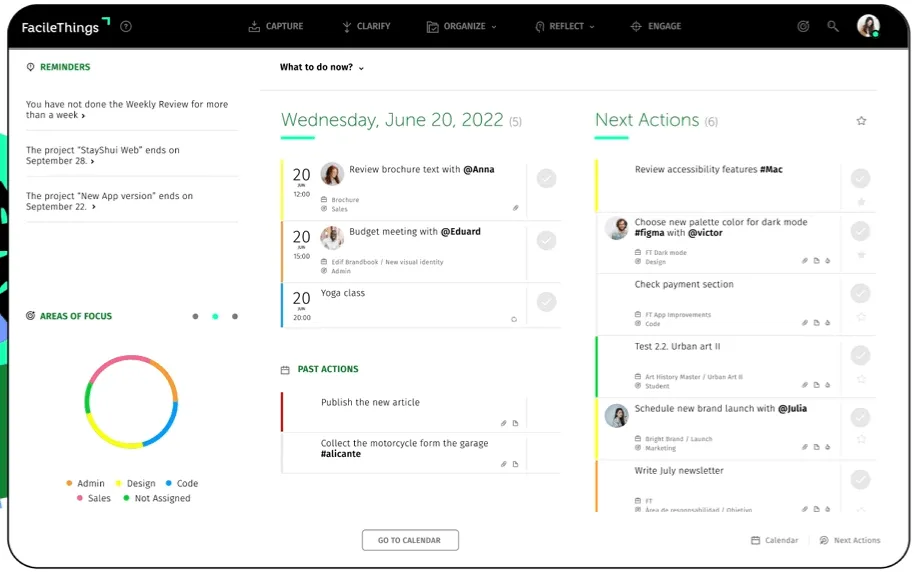Click the recurring icon on Yoga class
Viewport: 918px width, 576px height.
click(x=514, y=319)
